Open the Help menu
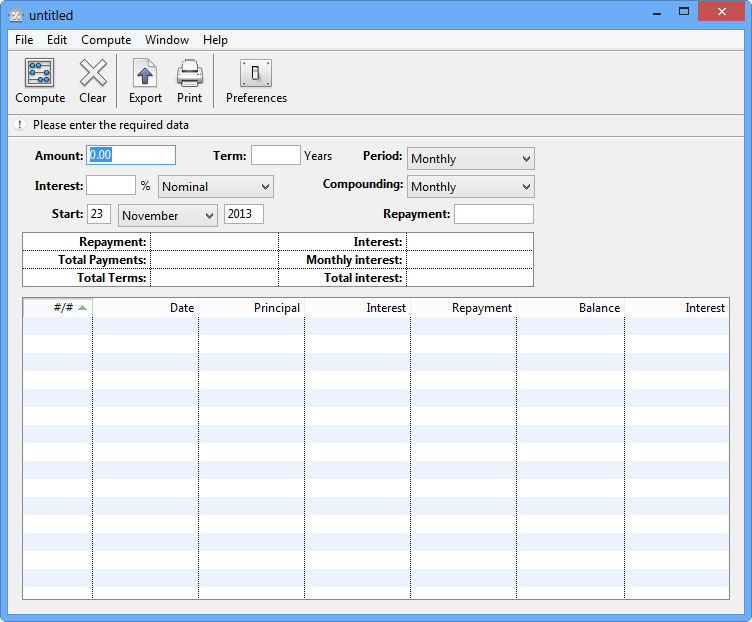The image size is (752, 622). (x=215, y=40)
